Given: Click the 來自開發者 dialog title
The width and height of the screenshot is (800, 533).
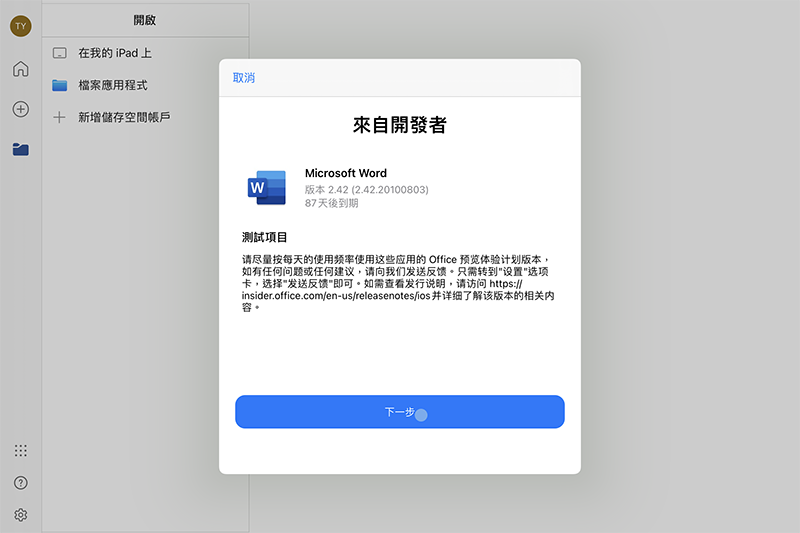Looking at the screenshot, I should [x=400, y=125].
